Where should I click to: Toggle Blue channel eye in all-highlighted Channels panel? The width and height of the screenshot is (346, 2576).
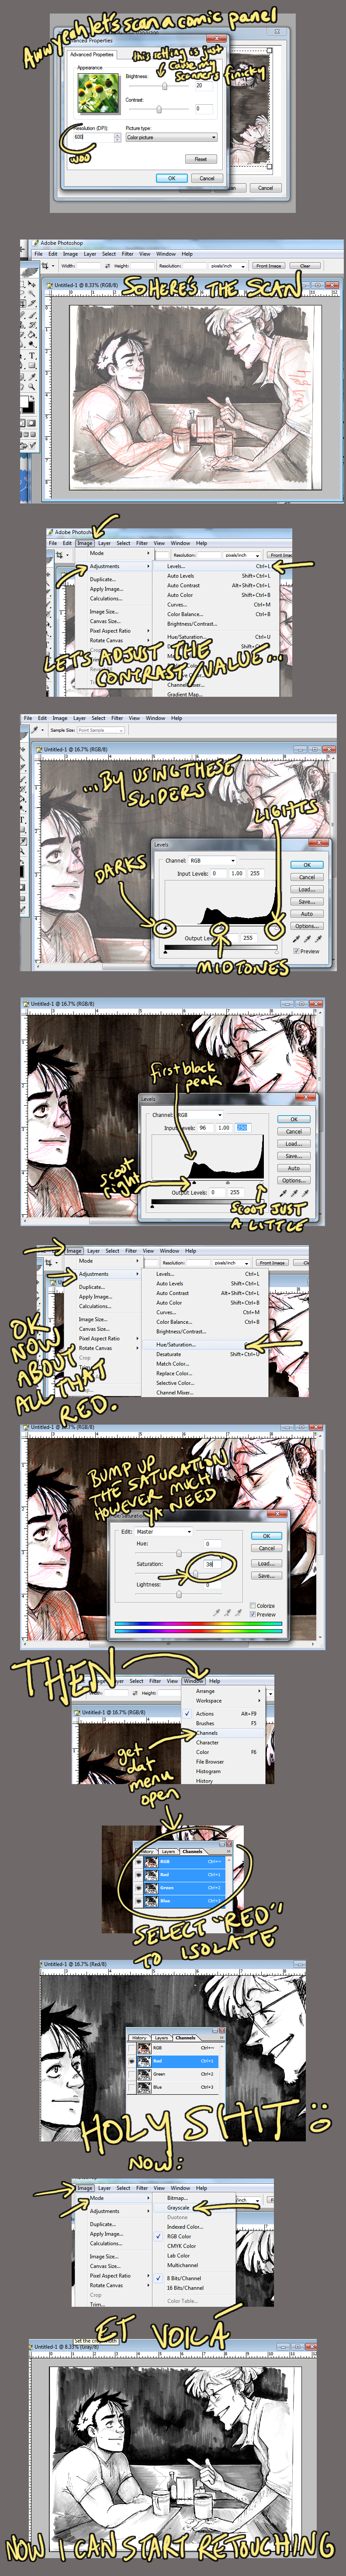(x=139, y=1901)
